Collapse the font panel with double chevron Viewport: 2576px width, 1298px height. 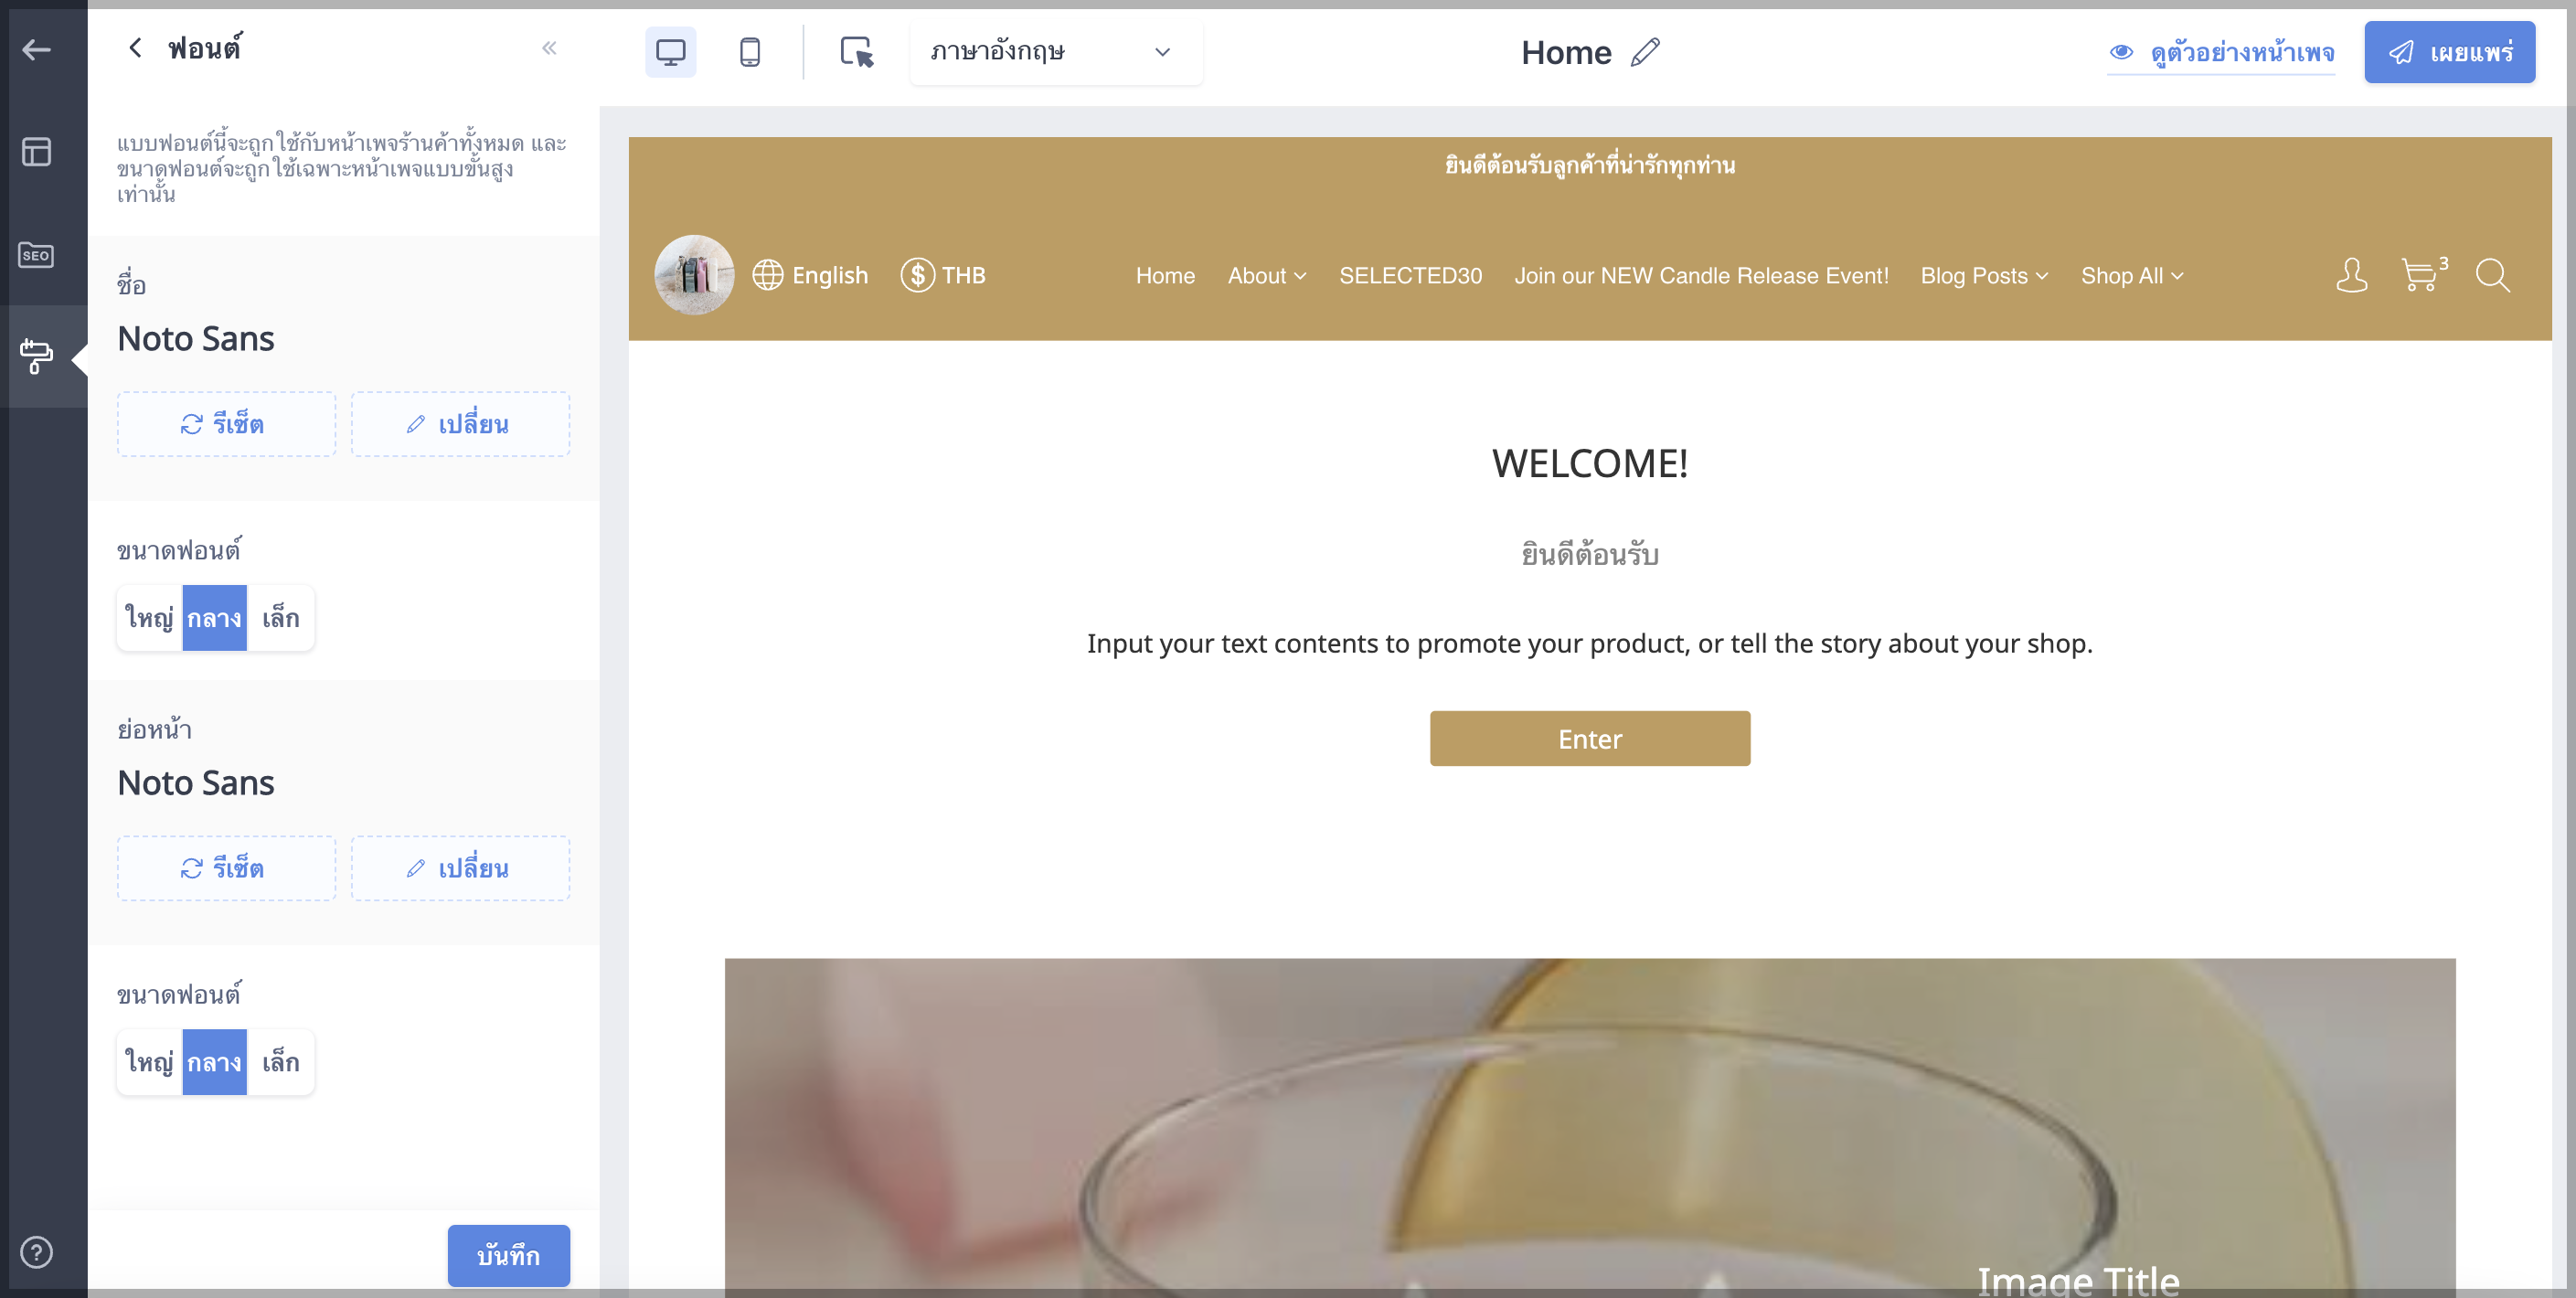(x=549, y=48)
